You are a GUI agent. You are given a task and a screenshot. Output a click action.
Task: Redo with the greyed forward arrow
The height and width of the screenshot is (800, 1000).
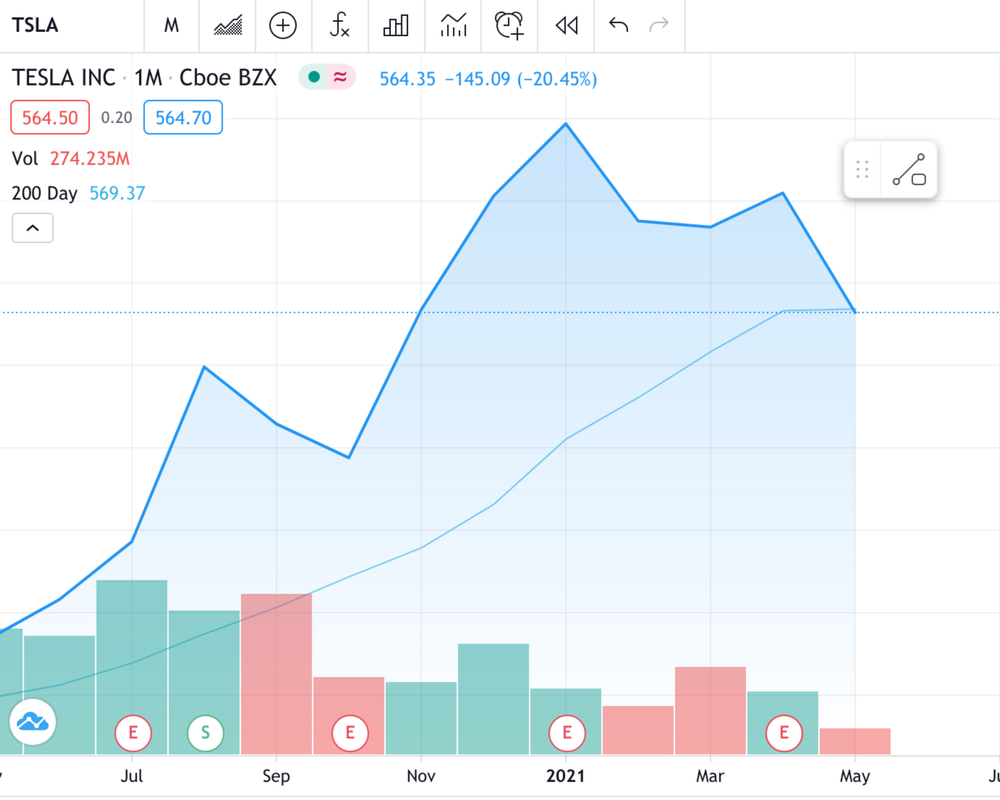click(x=659, y=26)
